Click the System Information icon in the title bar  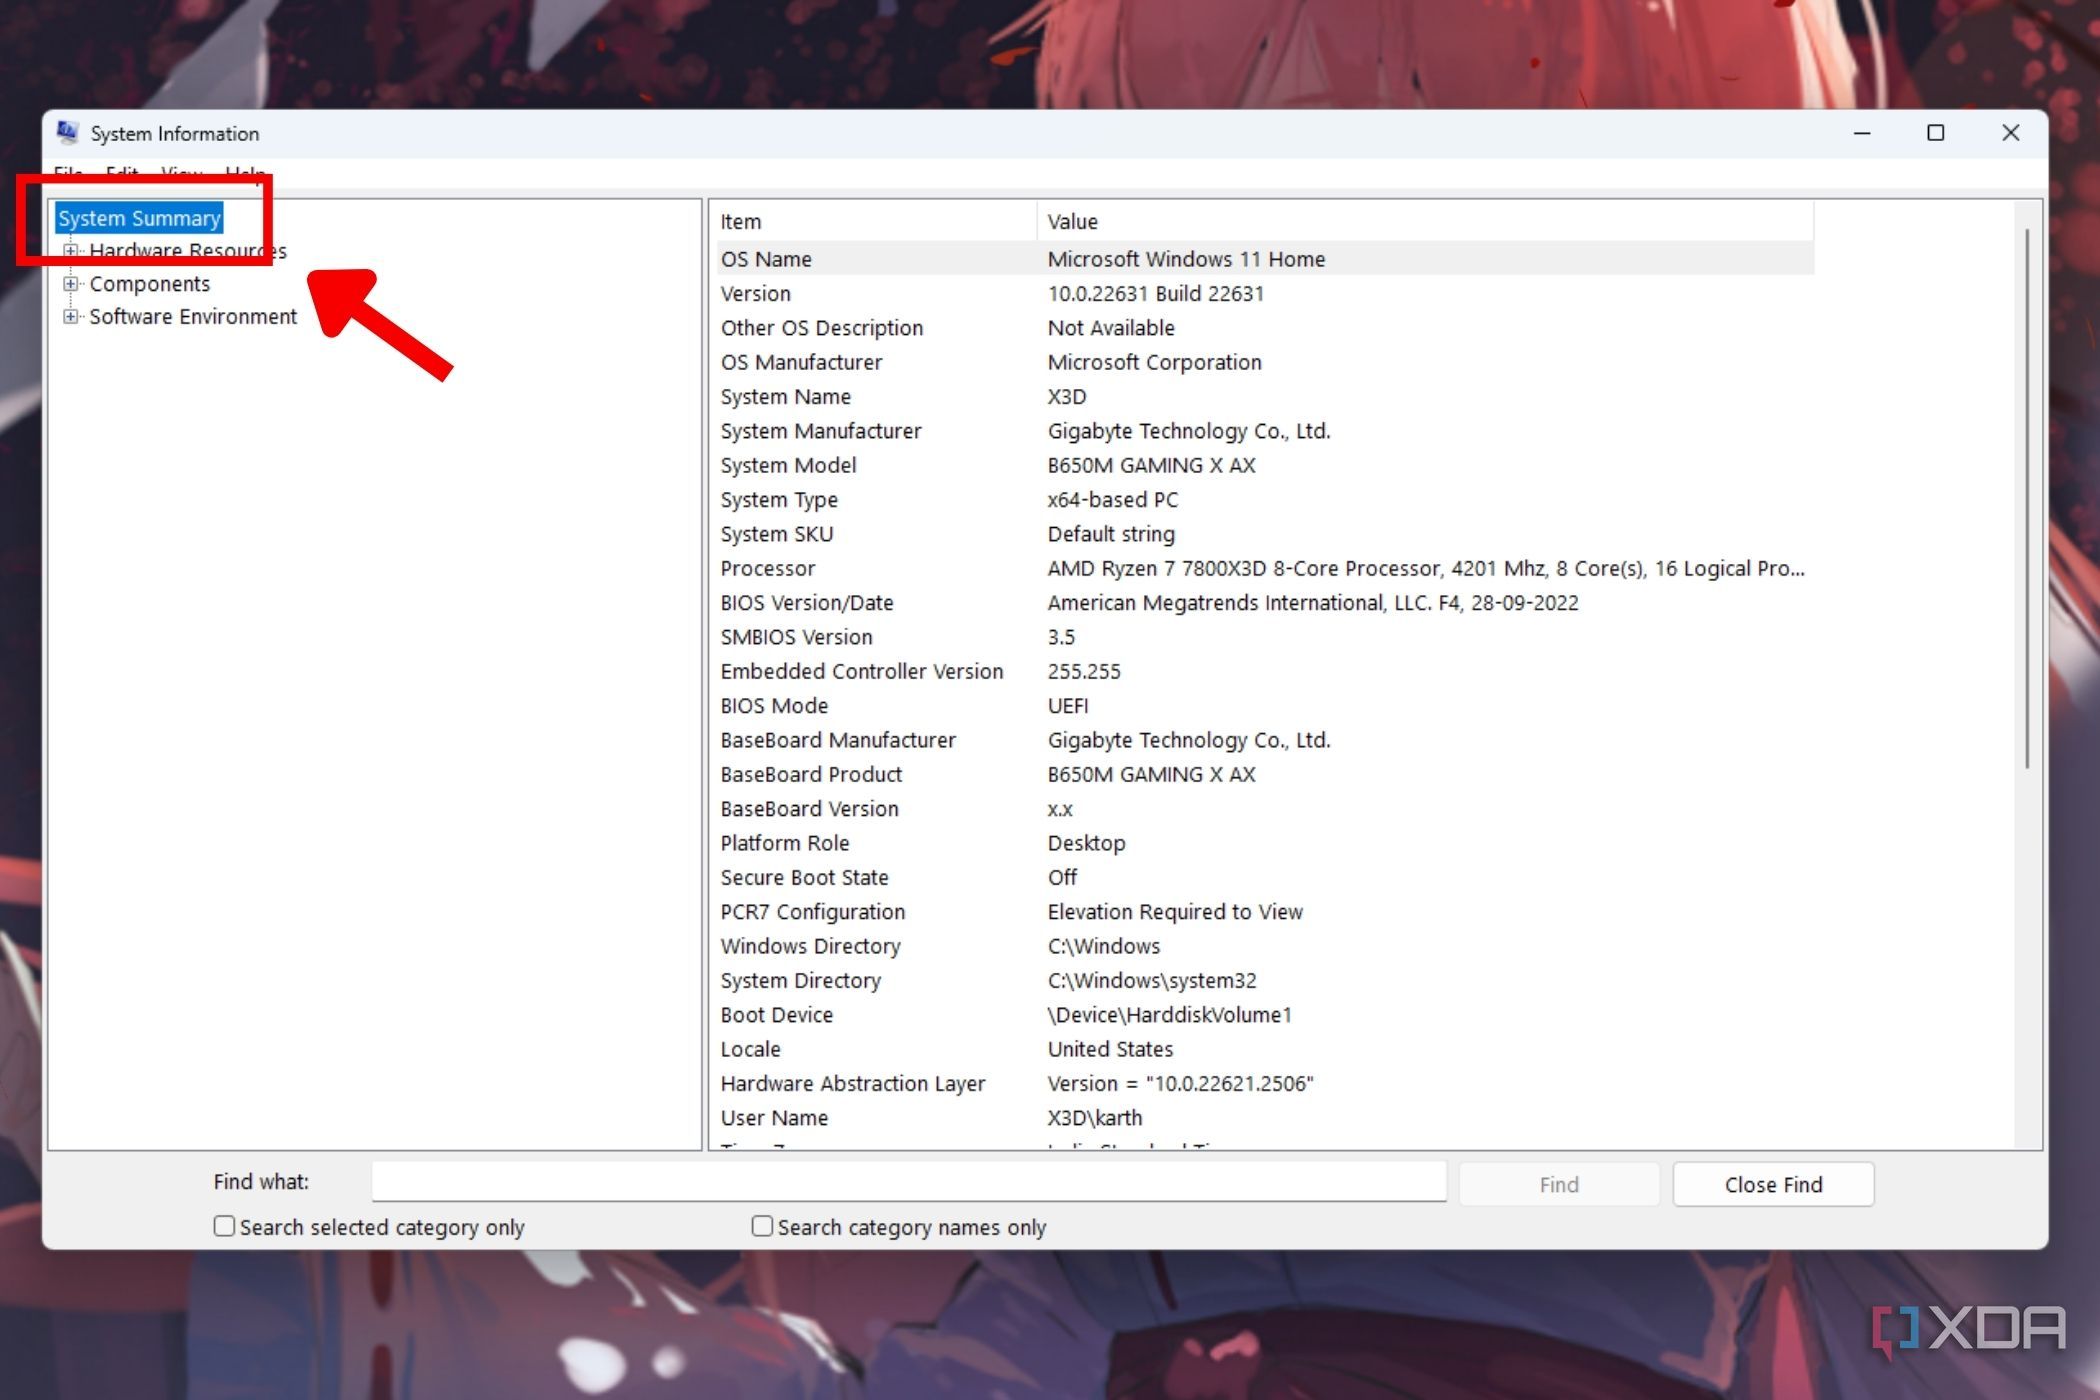(66, 133)
